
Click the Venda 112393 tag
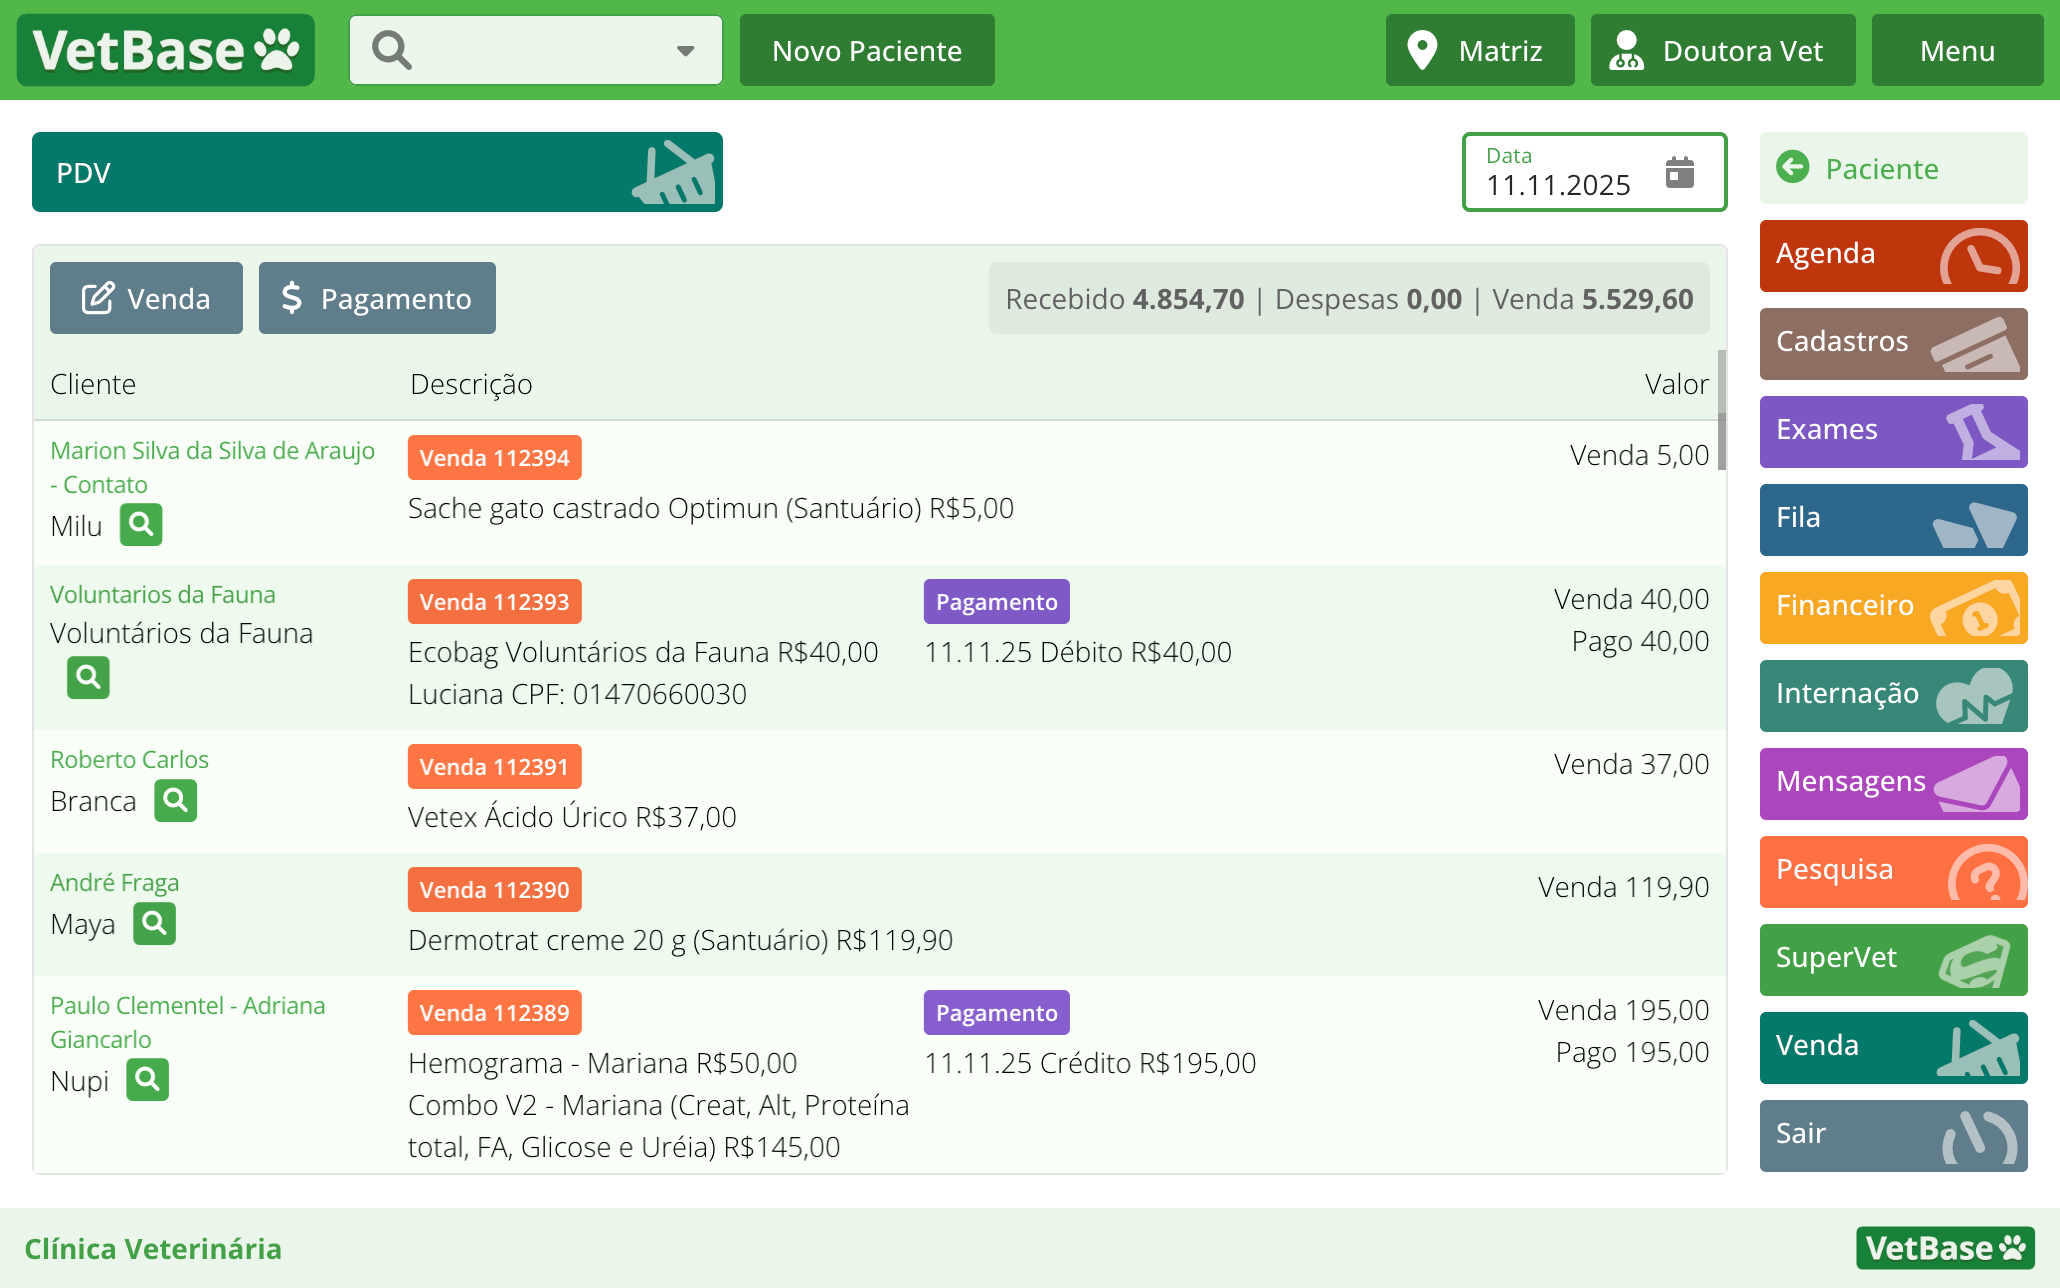click(494, 601)
